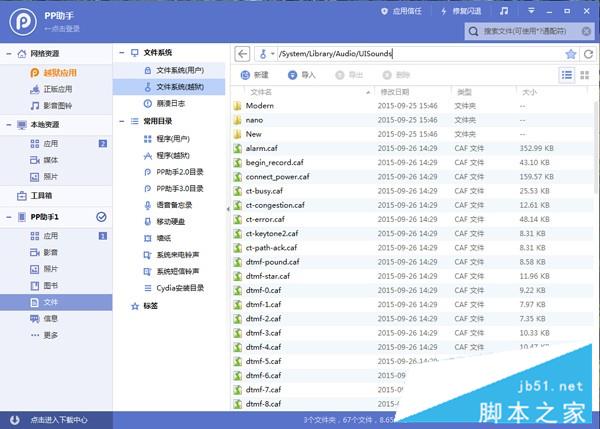Select begin_record.caf file
600x429 pixels.
click(412, 163)
